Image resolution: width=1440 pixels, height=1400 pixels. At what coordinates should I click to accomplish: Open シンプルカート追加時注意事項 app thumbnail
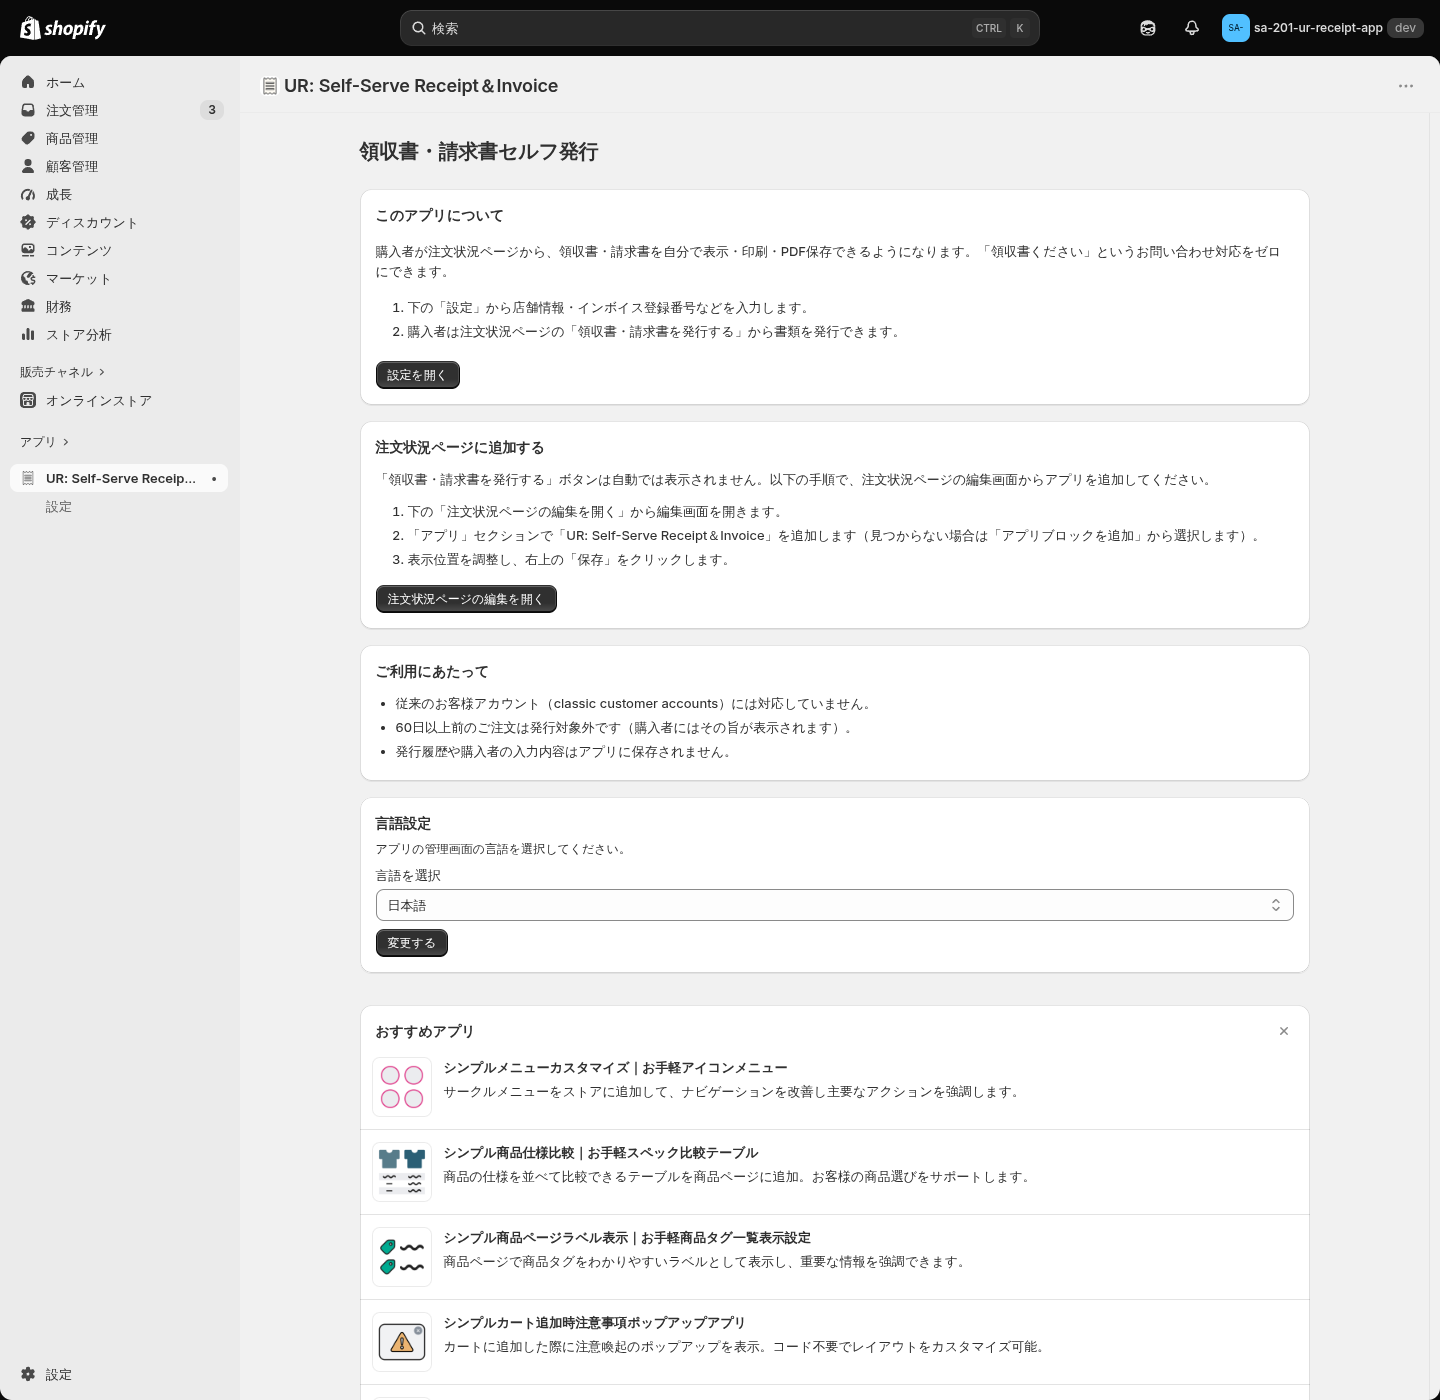[402, 1342]
